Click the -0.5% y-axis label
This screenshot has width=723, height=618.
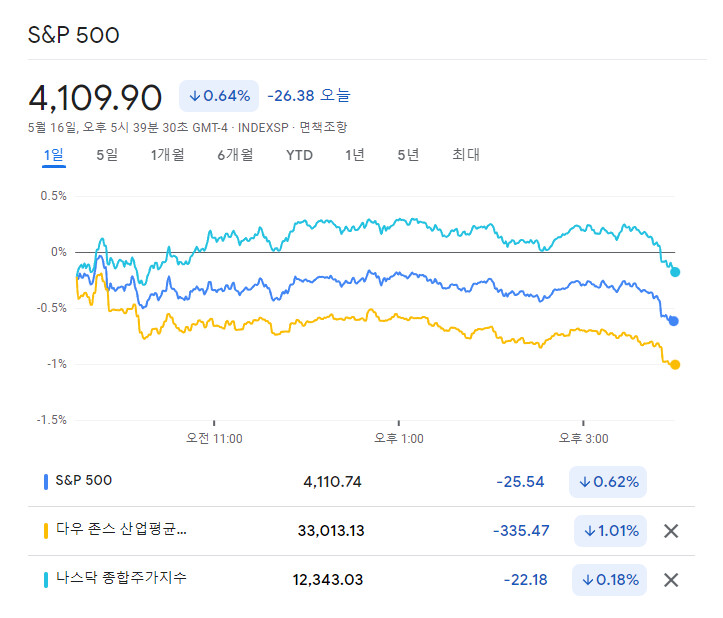[52, 308]
